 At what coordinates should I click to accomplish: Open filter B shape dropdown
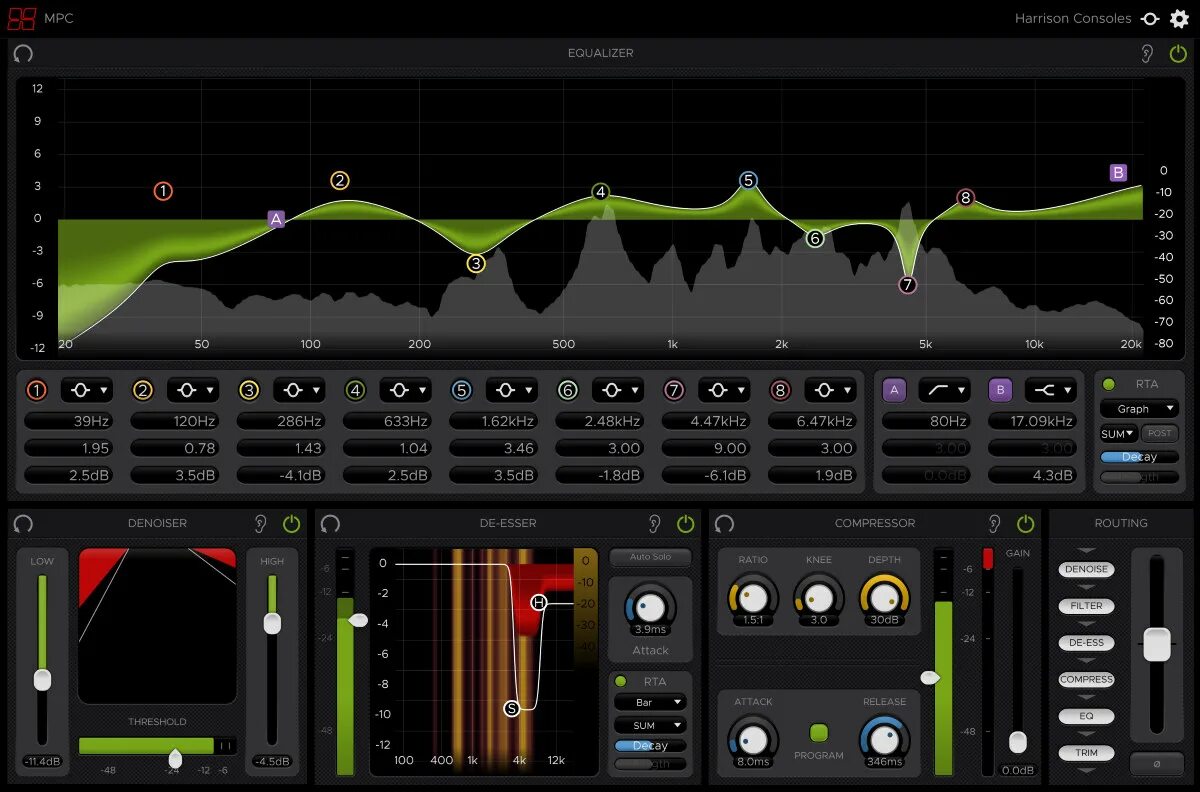[x=1050, y=390]
